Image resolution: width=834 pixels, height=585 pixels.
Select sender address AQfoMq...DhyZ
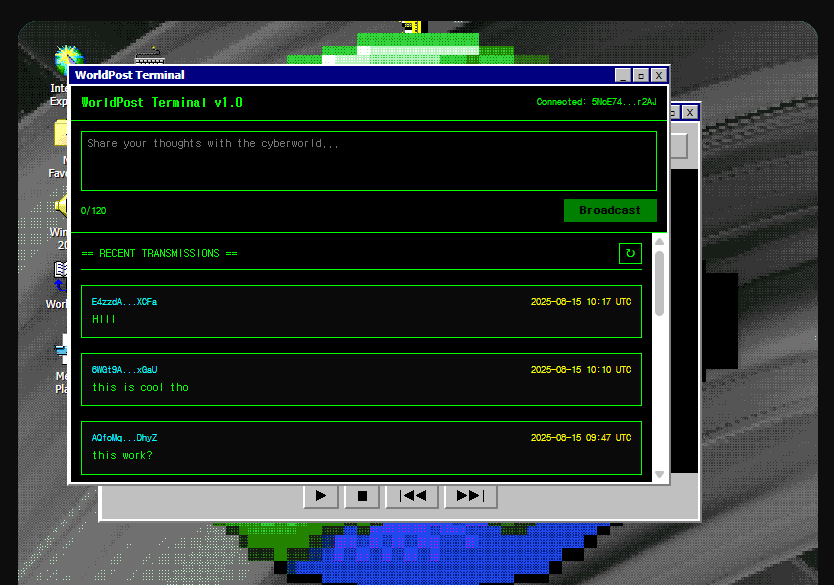click(124, 438)
